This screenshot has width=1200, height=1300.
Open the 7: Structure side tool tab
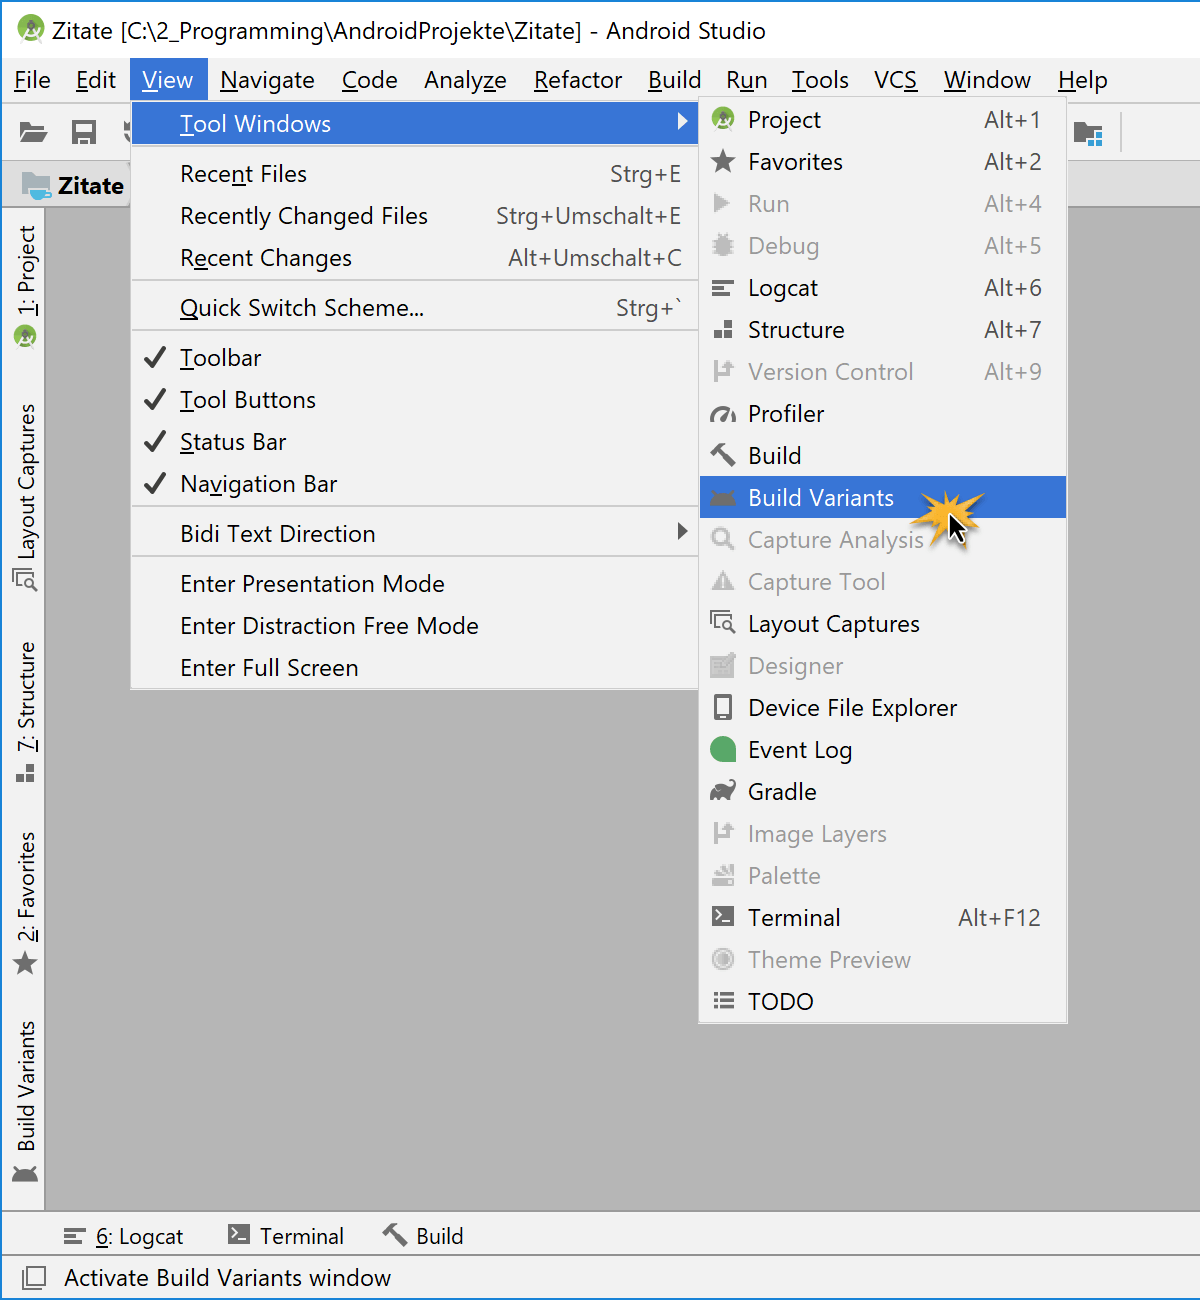[x=26, y=712]
